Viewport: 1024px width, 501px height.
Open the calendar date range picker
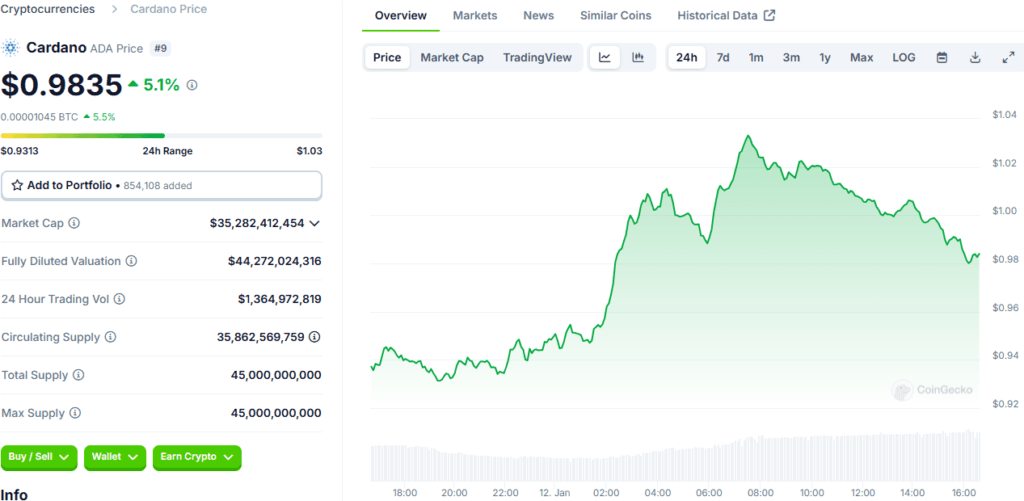(x=942, y=57)
